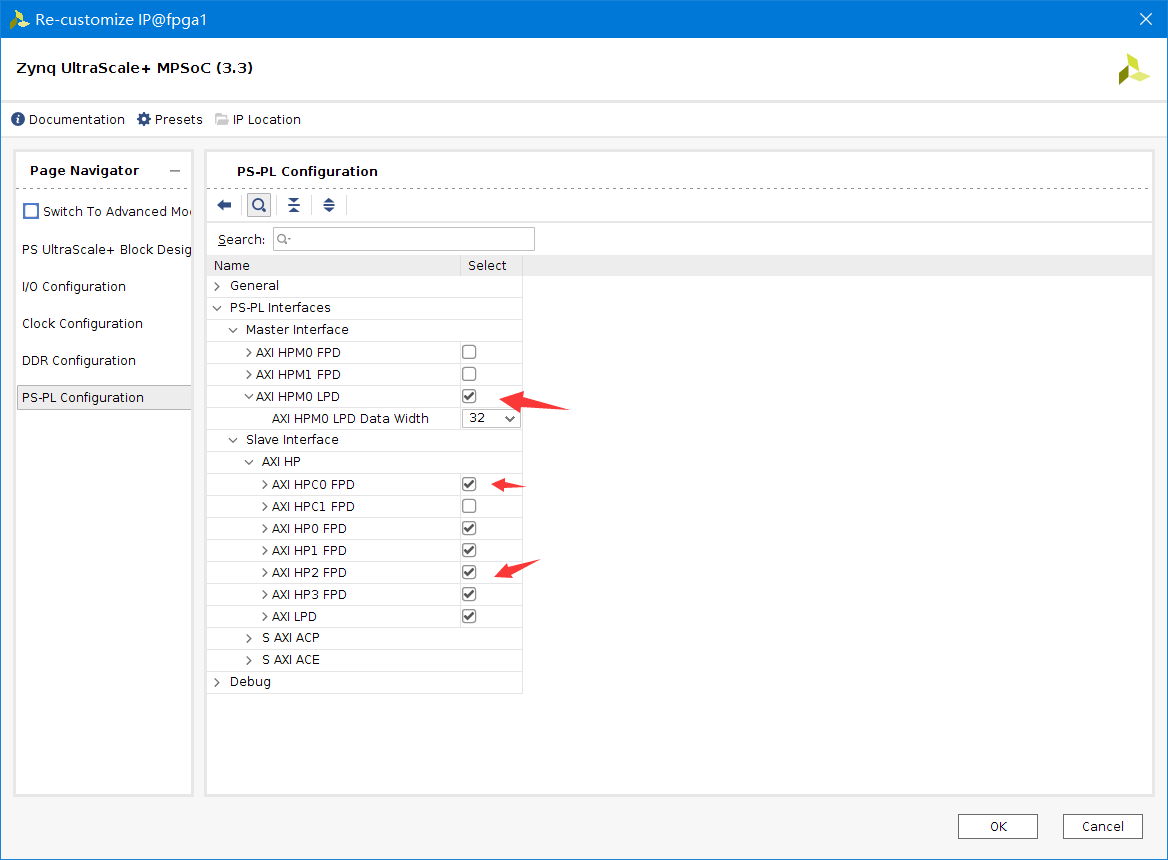The height and width of the screenshot is (860, 1168).
Task: Click Cancel button
Action: tap(1102, 826)
